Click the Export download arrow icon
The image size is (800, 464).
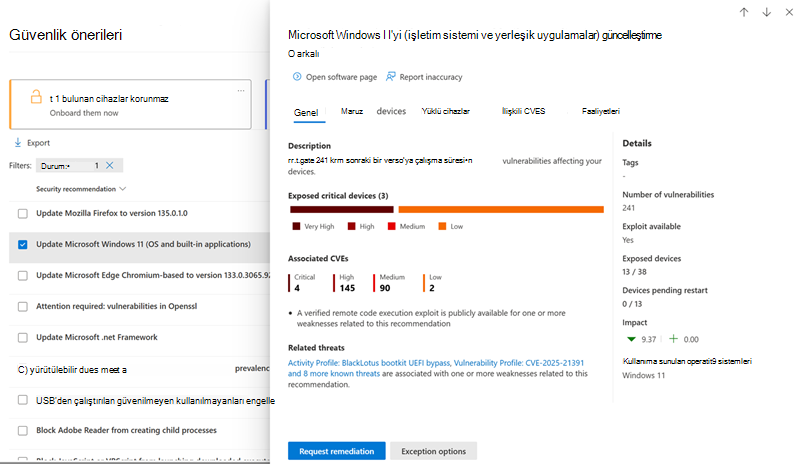click(x=18, y=142)
